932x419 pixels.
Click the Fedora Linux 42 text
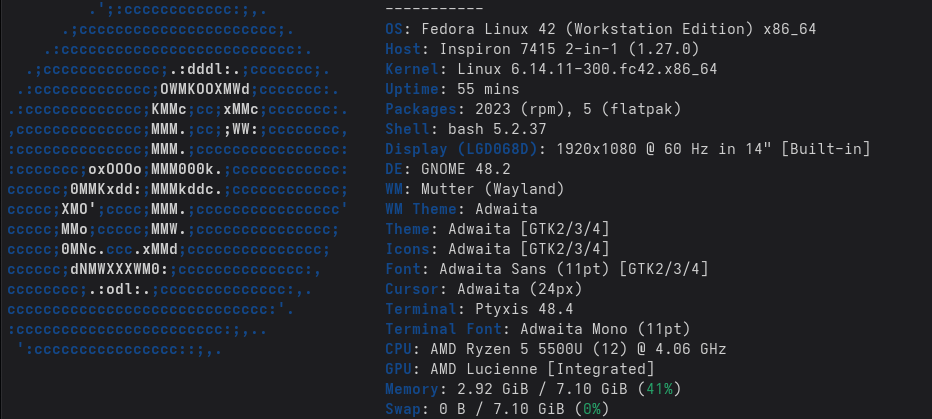486,29
